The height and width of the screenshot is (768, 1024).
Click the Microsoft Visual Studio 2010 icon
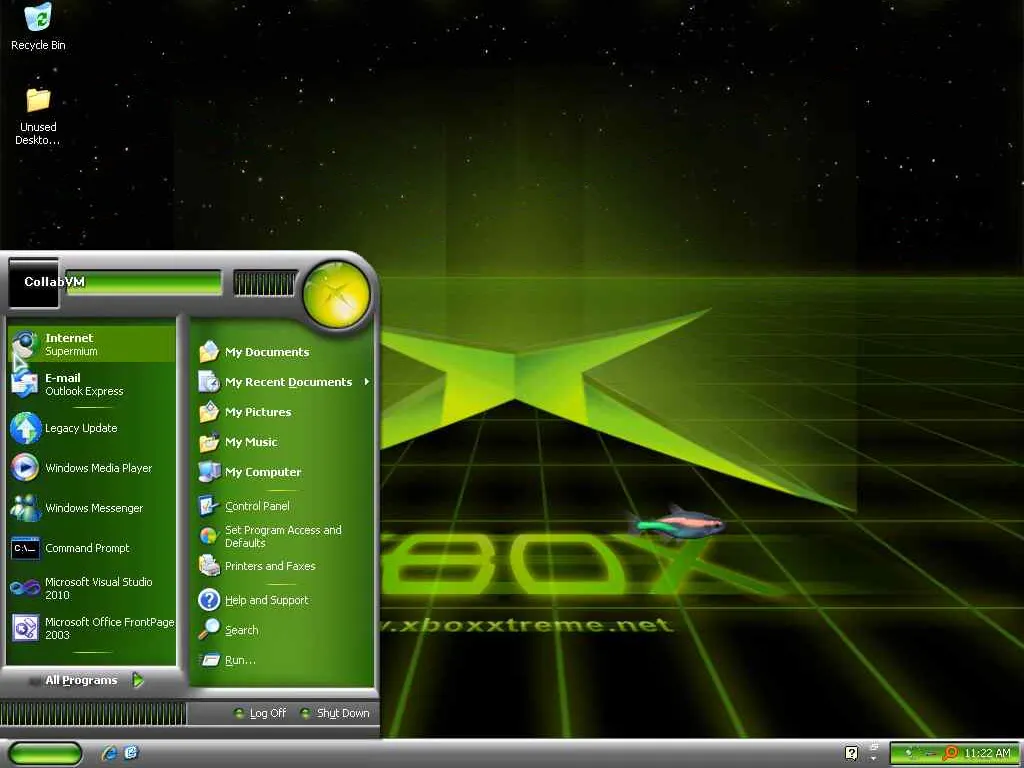point(25,588)
